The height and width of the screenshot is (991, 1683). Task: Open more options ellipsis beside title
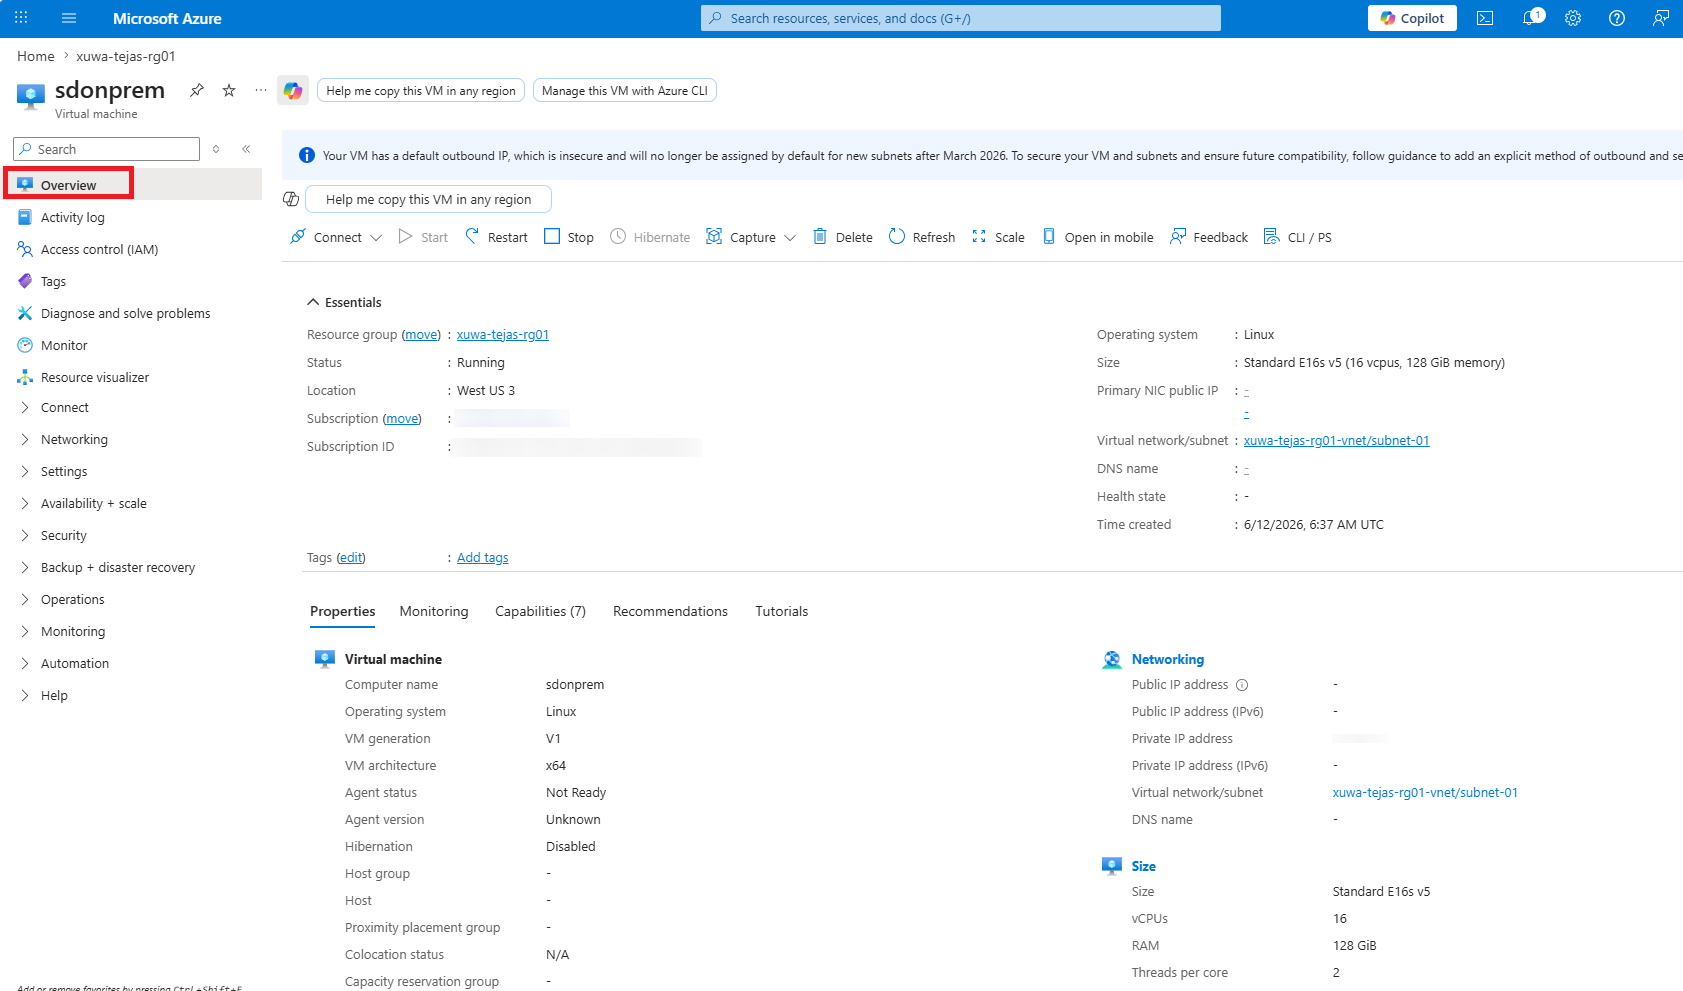261,90
